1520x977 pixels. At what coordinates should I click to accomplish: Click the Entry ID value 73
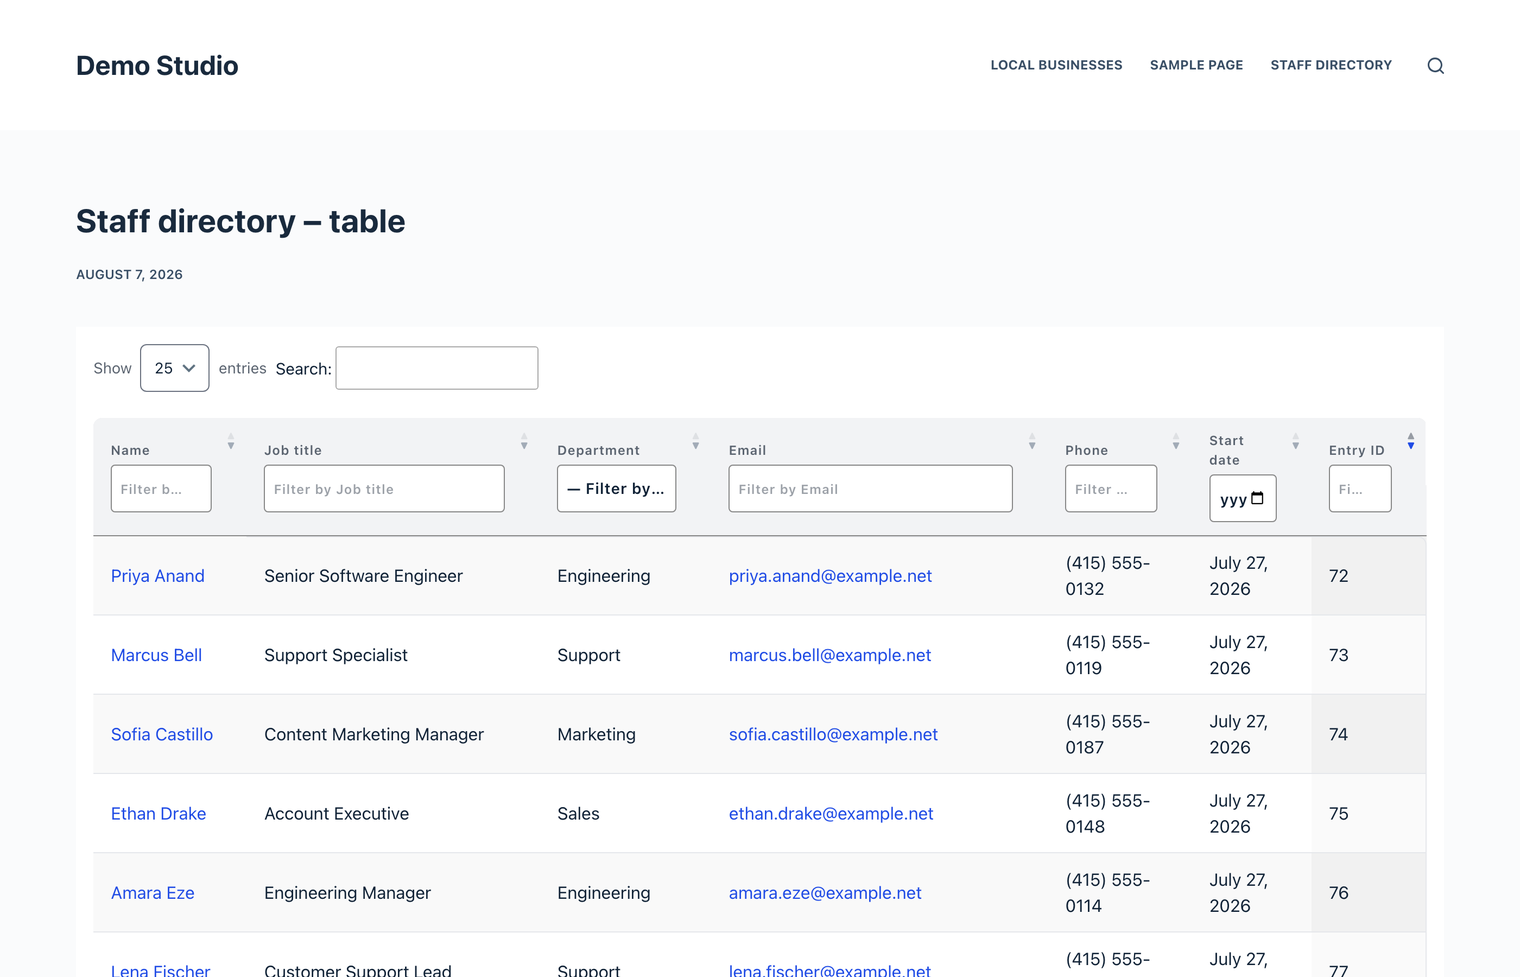pos(1339,655)
